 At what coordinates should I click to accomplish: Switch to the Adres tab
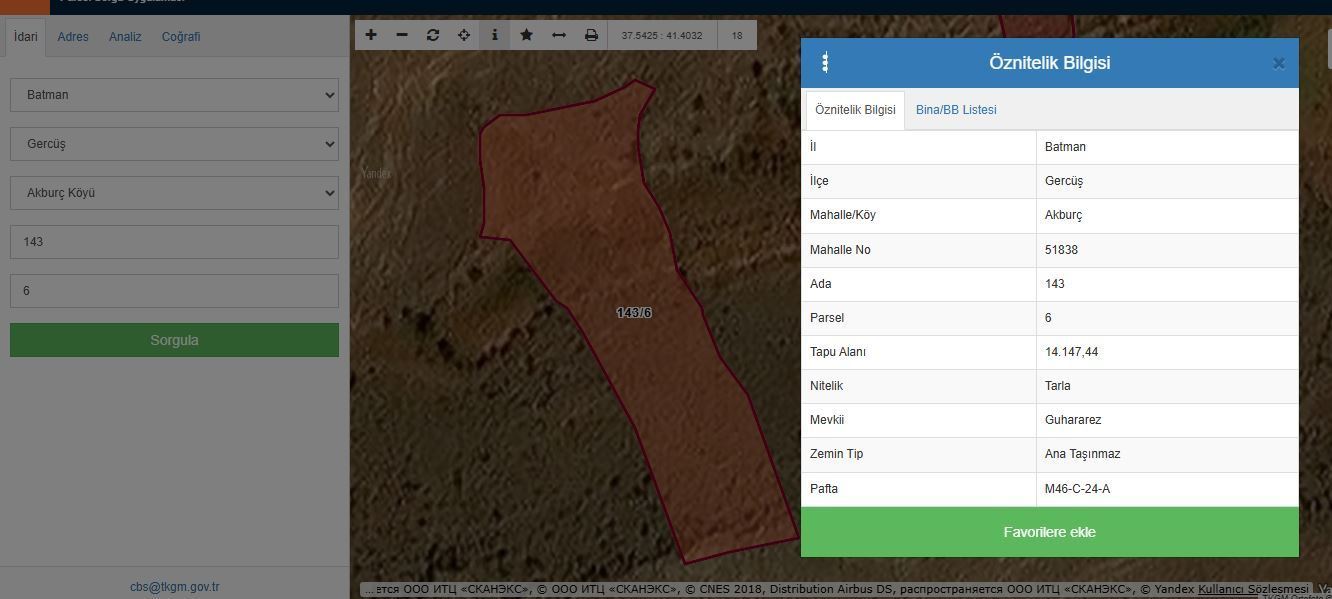(73, 37)
